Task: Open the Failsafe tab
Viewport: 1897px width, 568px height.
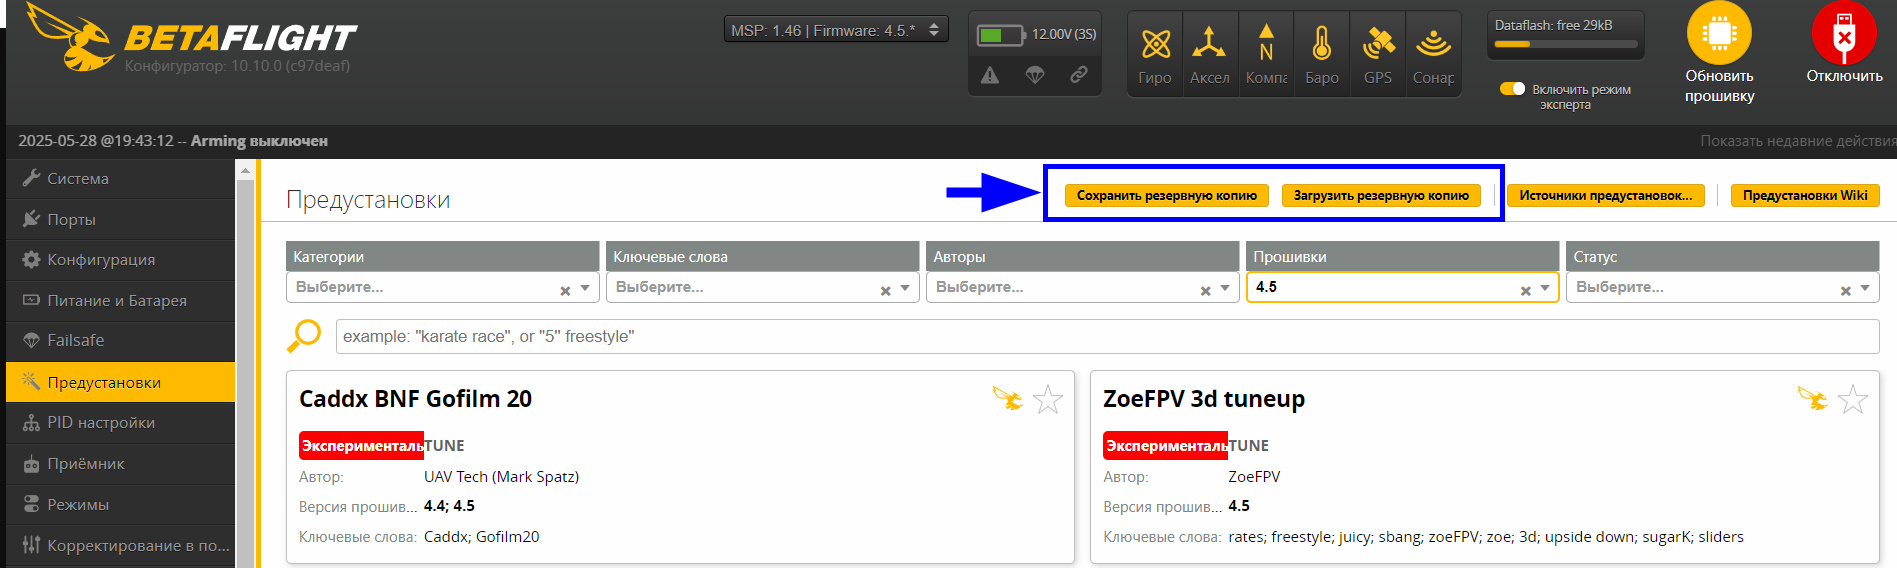Action: [120, 340]
